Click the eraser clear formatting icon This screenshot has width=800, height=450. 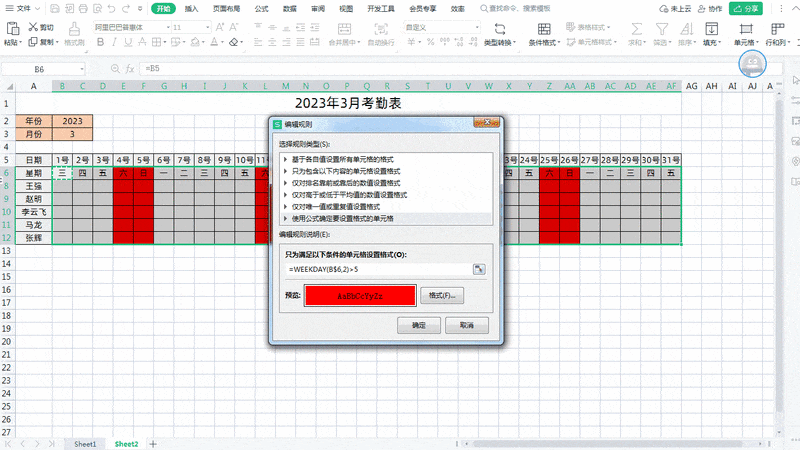[233, 42]
